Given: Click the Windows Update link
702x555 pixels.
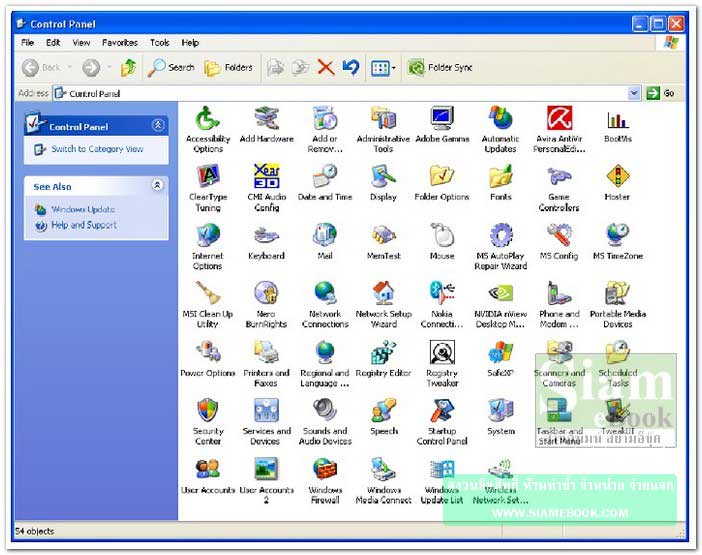Looking at the screenshot, I should coord(83,209).
